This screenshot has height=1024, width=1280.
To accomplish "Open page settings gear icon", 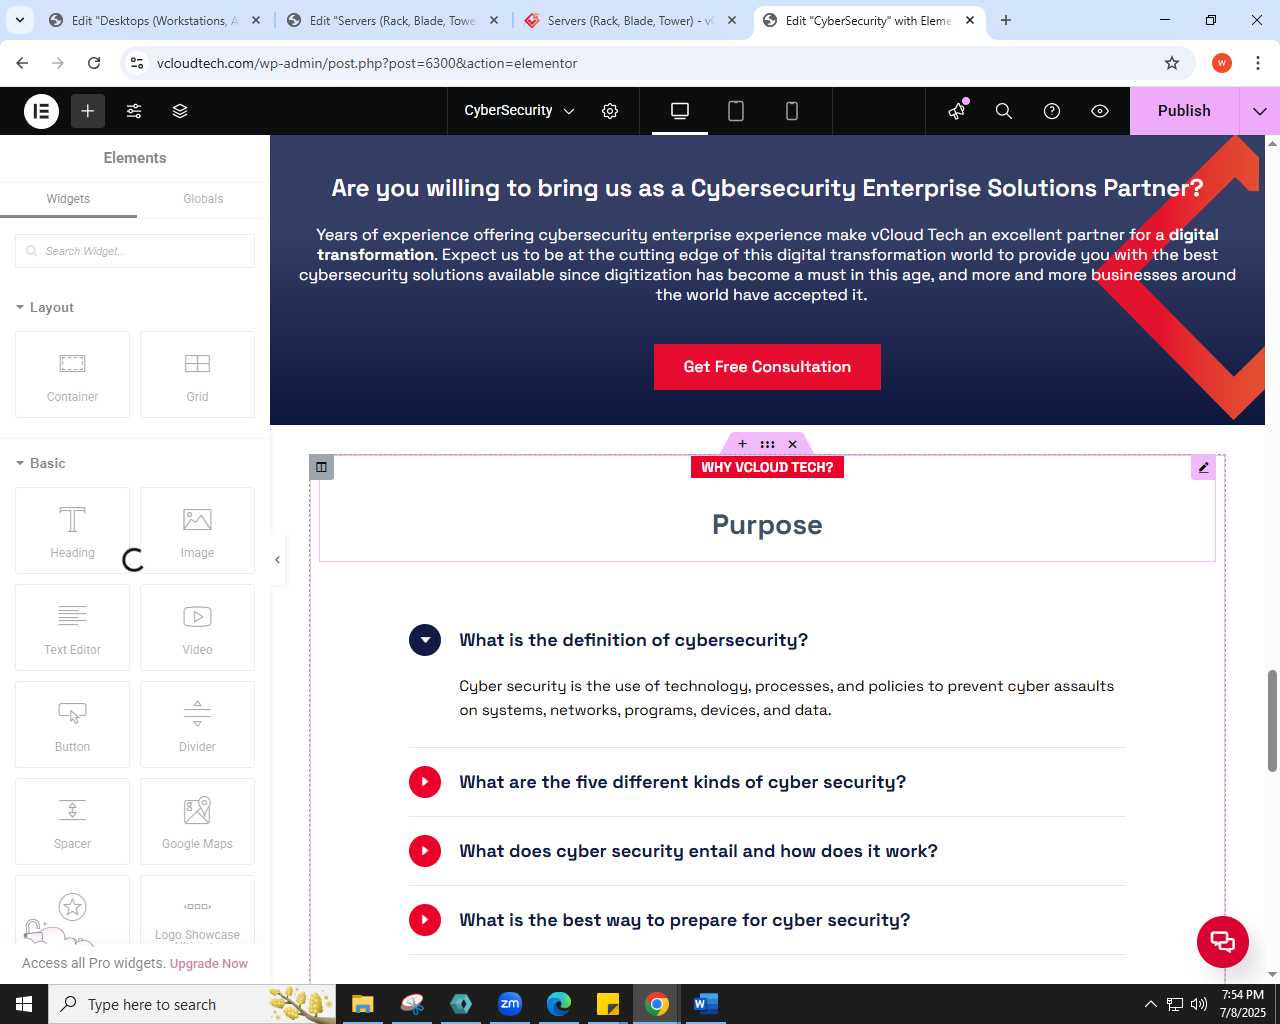I will [610, 111].
